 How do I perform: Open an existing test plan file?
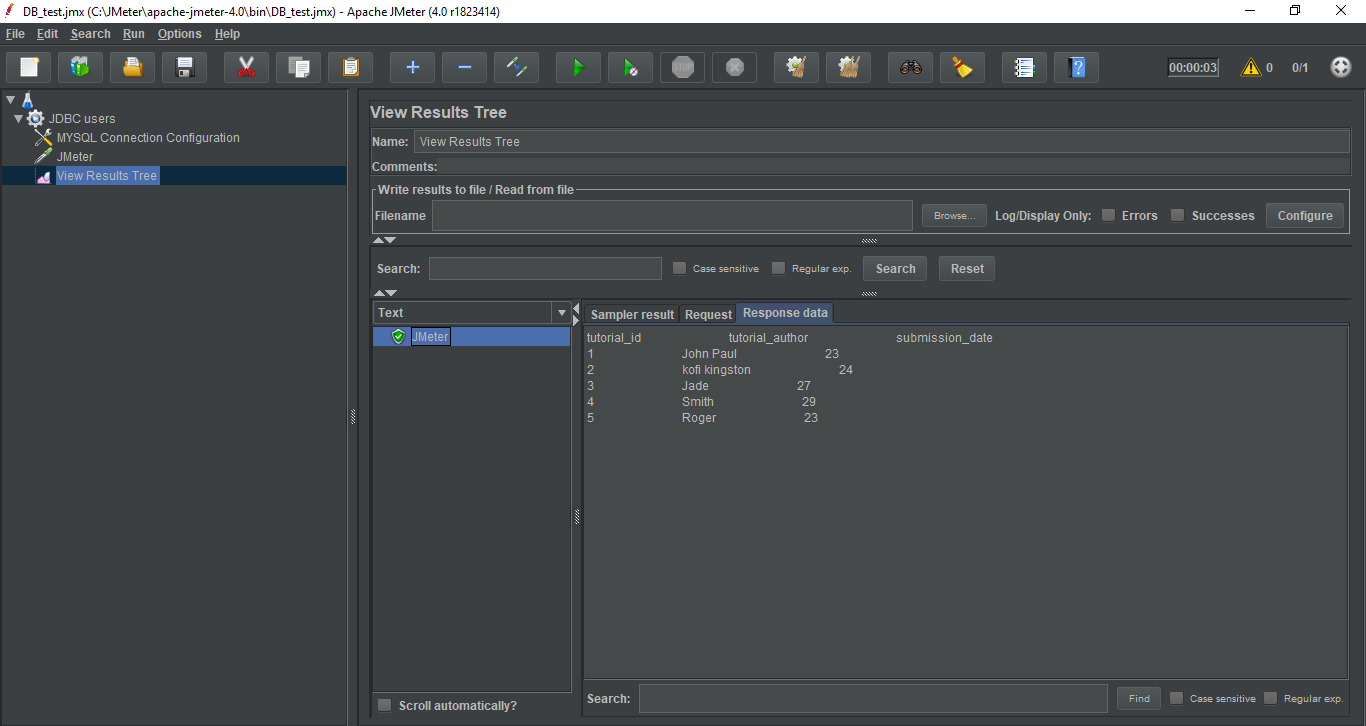(133, 68)
